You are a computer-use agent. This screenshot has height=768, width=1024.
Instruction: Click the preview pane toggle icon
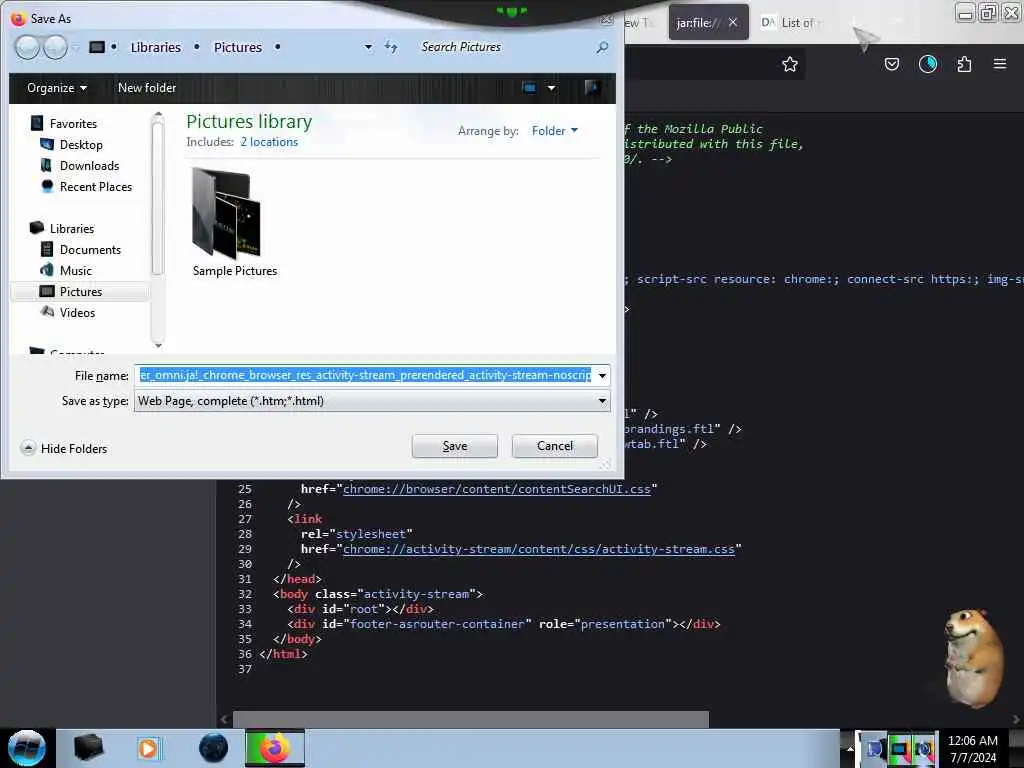592,88
